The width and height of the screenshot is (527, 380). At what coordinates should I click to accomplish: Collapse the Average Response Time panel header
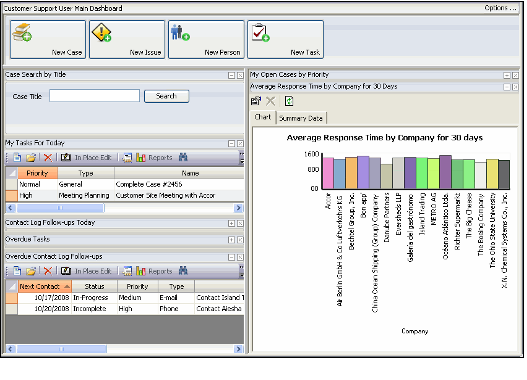[x=507, y=87]
